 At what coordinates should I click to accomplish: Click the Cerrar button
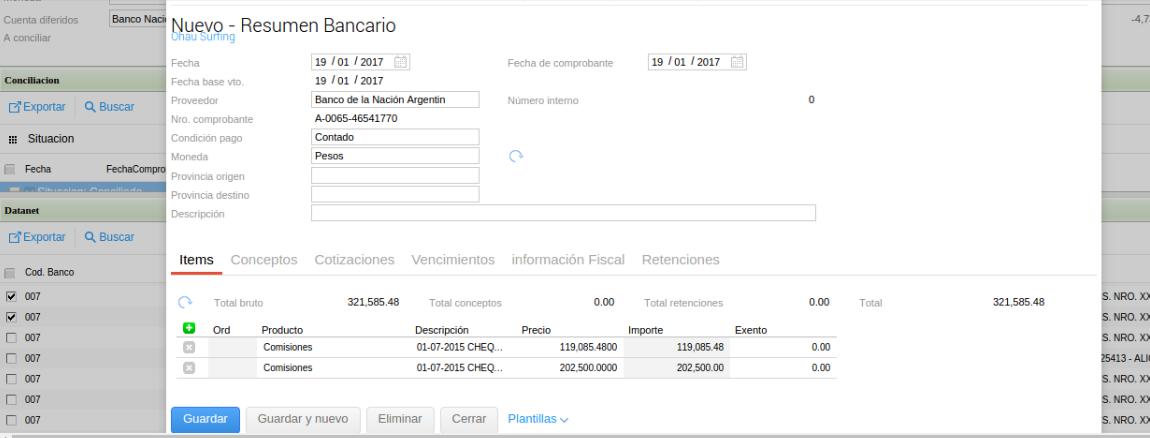click(x=468, y=419)
